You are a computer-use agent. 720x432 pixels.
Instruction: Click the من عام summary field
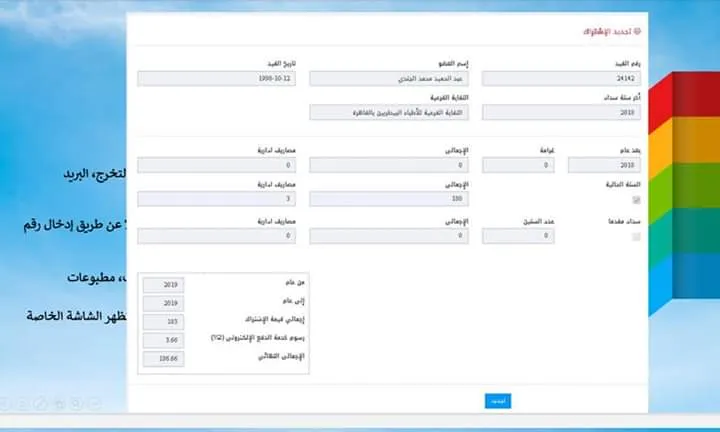[x=163, y=285]
